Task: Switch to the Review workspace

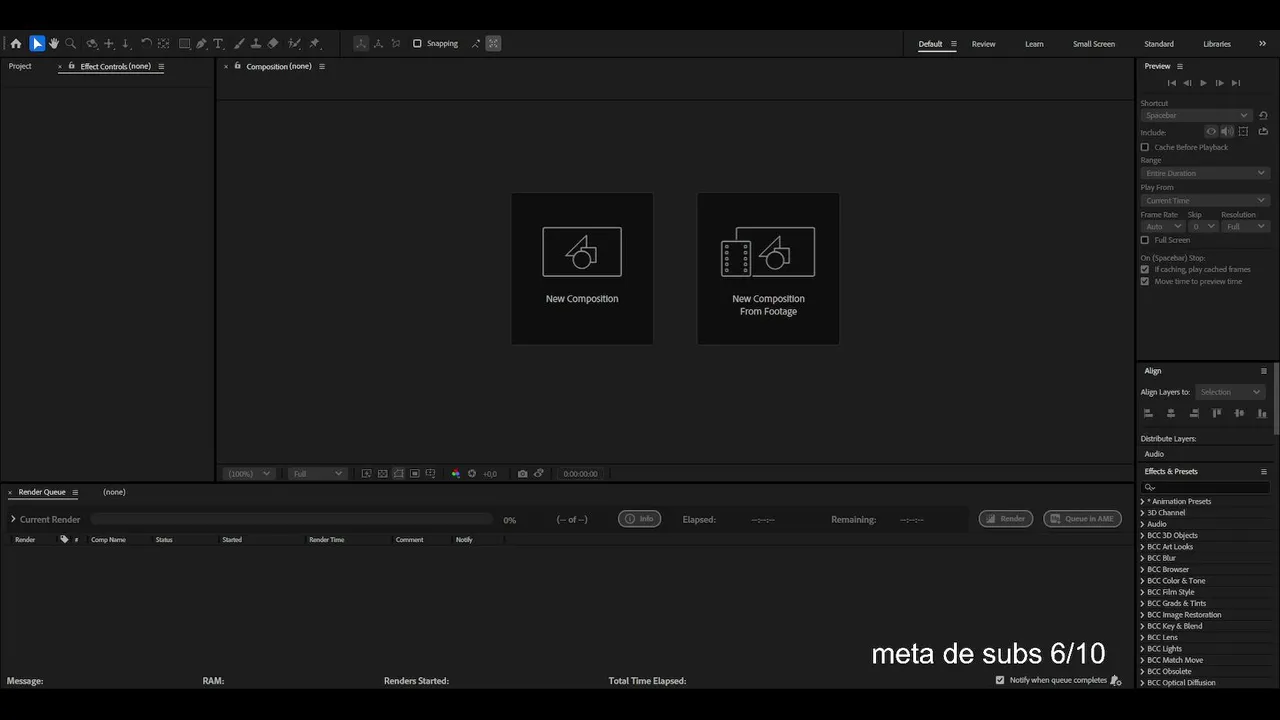Action: click(x=983, y=44)
